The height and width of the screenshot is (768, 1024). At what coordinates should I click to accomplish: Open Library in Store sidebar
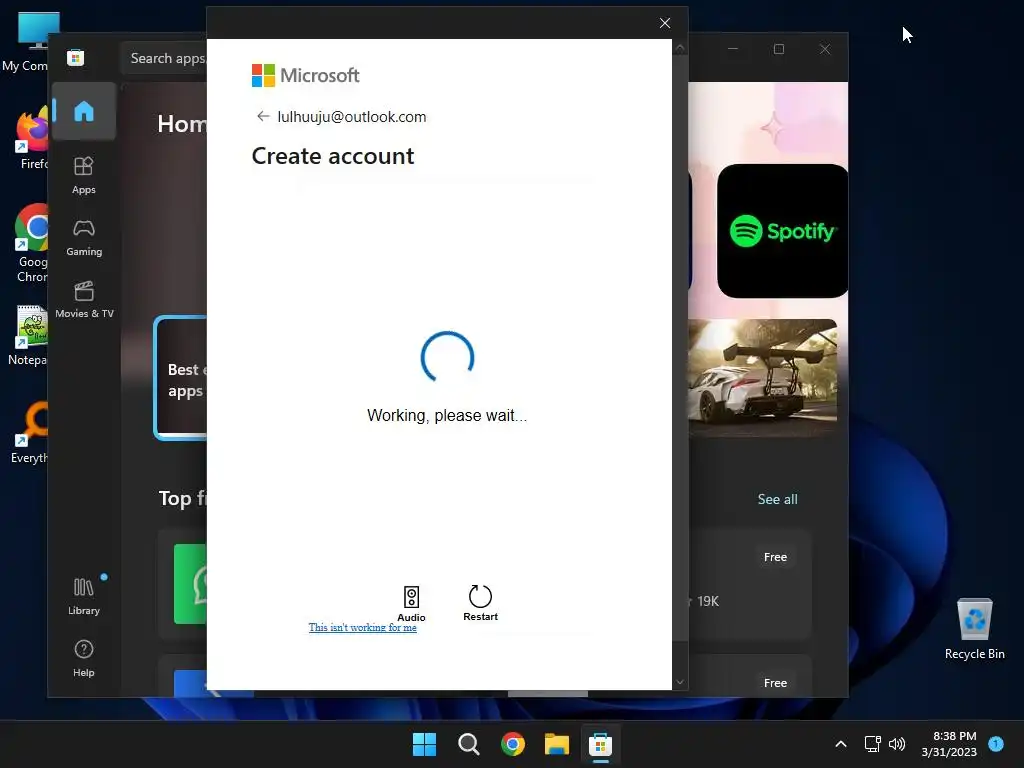(84, 596)
